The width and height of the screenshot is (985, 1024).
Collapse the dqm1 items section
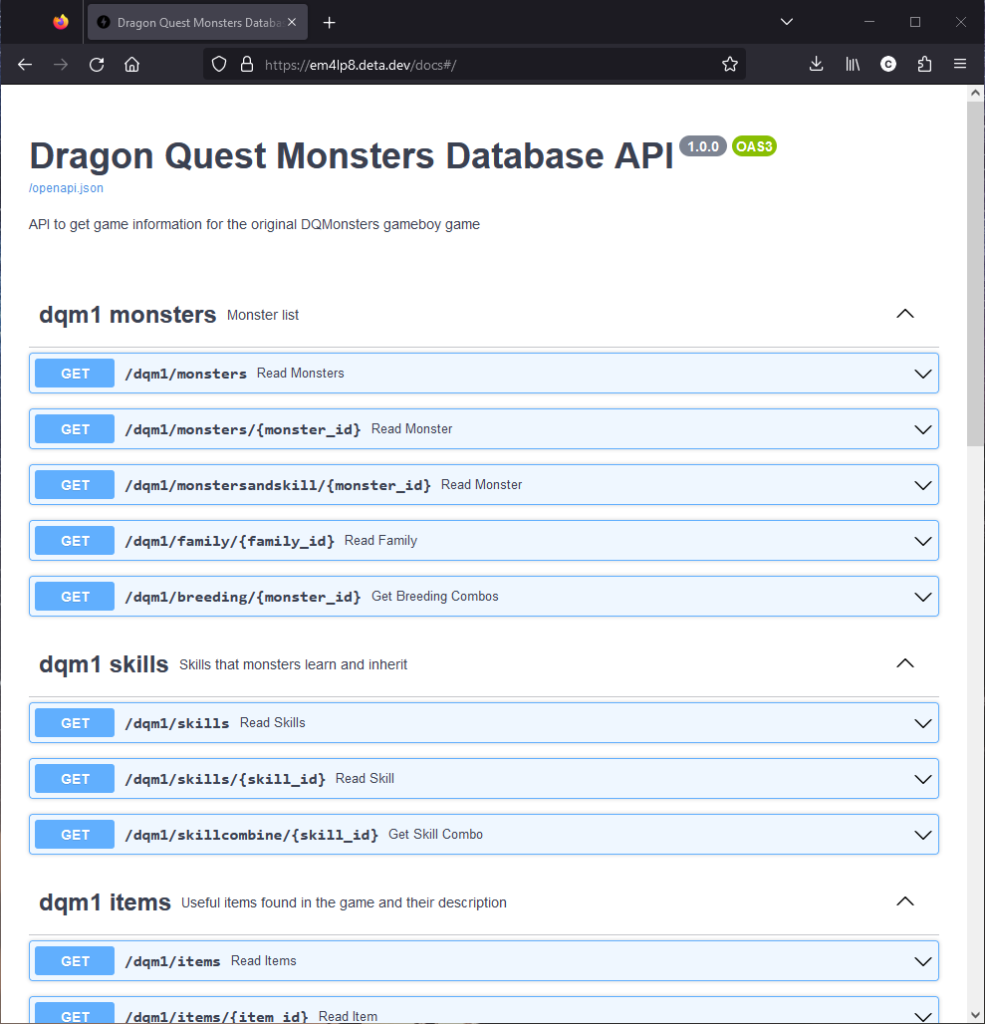point(904,901)
